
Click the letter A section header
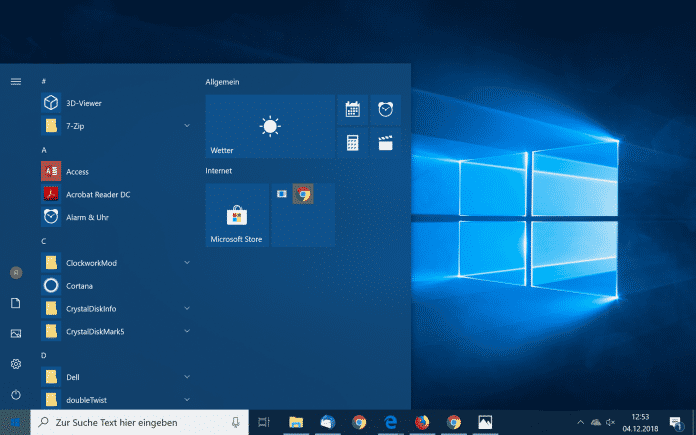click(44, 150)
